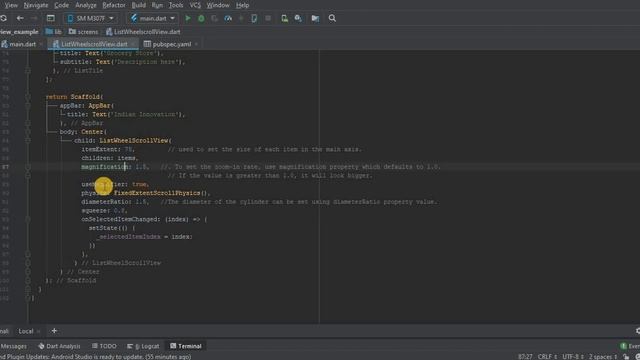Open the profiler gauge icon
Screen dimensions: 640x360
228,18
